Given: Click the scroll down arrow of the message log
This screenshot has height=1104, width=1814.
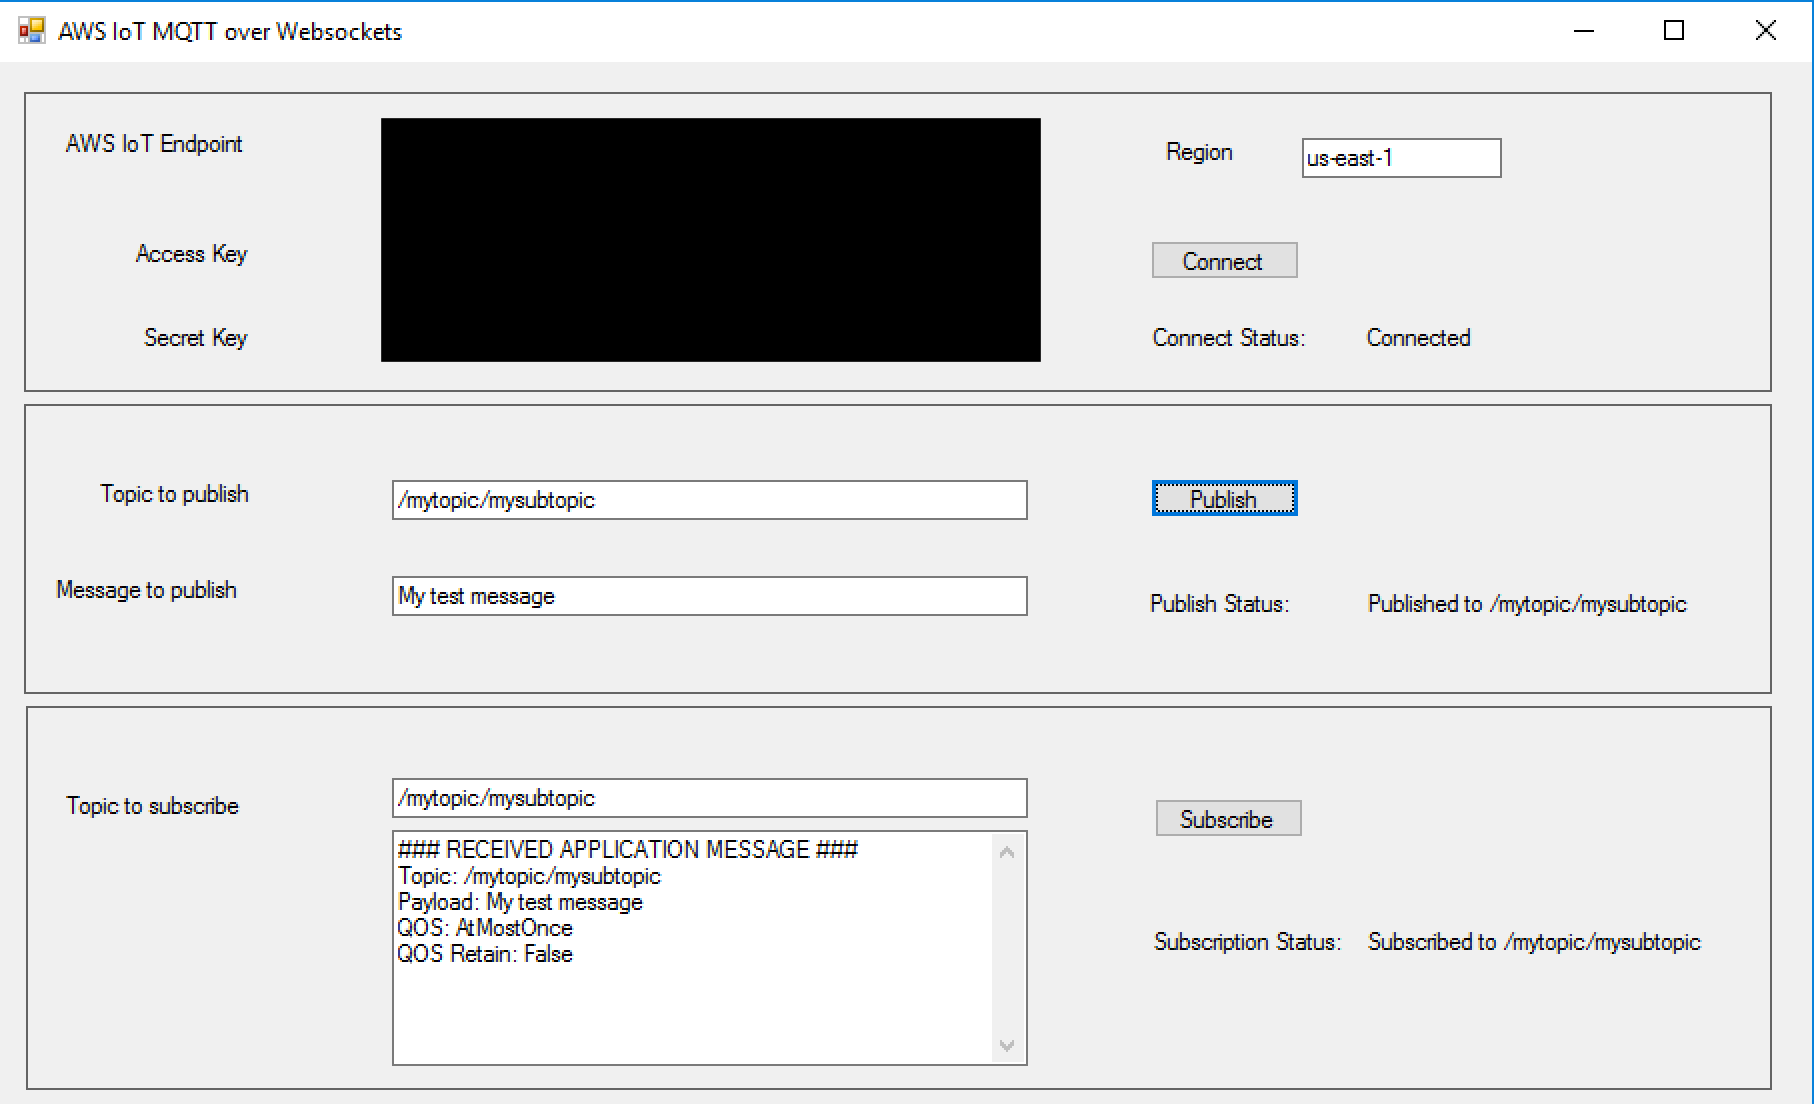Looking at the screenshot, I should pyautogui.click(x=1007, y=1045).
